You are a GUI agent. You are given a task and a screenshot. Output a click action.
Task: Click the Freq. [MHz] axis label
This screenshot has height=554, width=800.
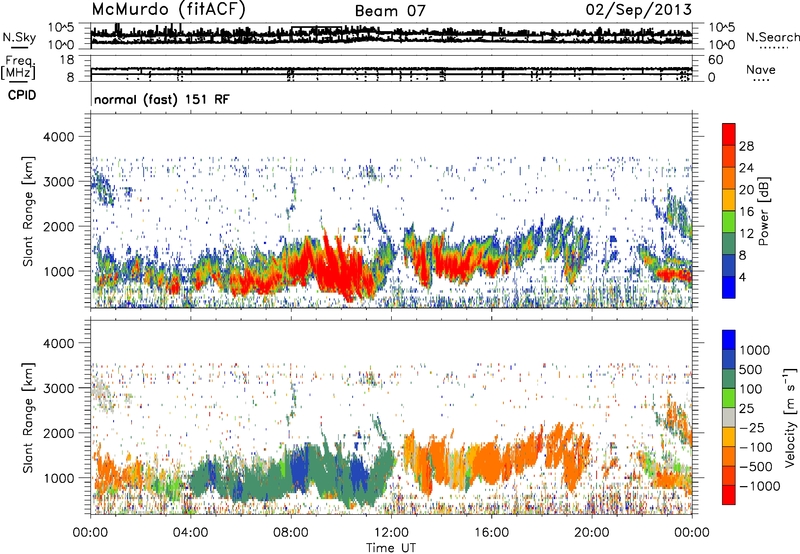18,67
